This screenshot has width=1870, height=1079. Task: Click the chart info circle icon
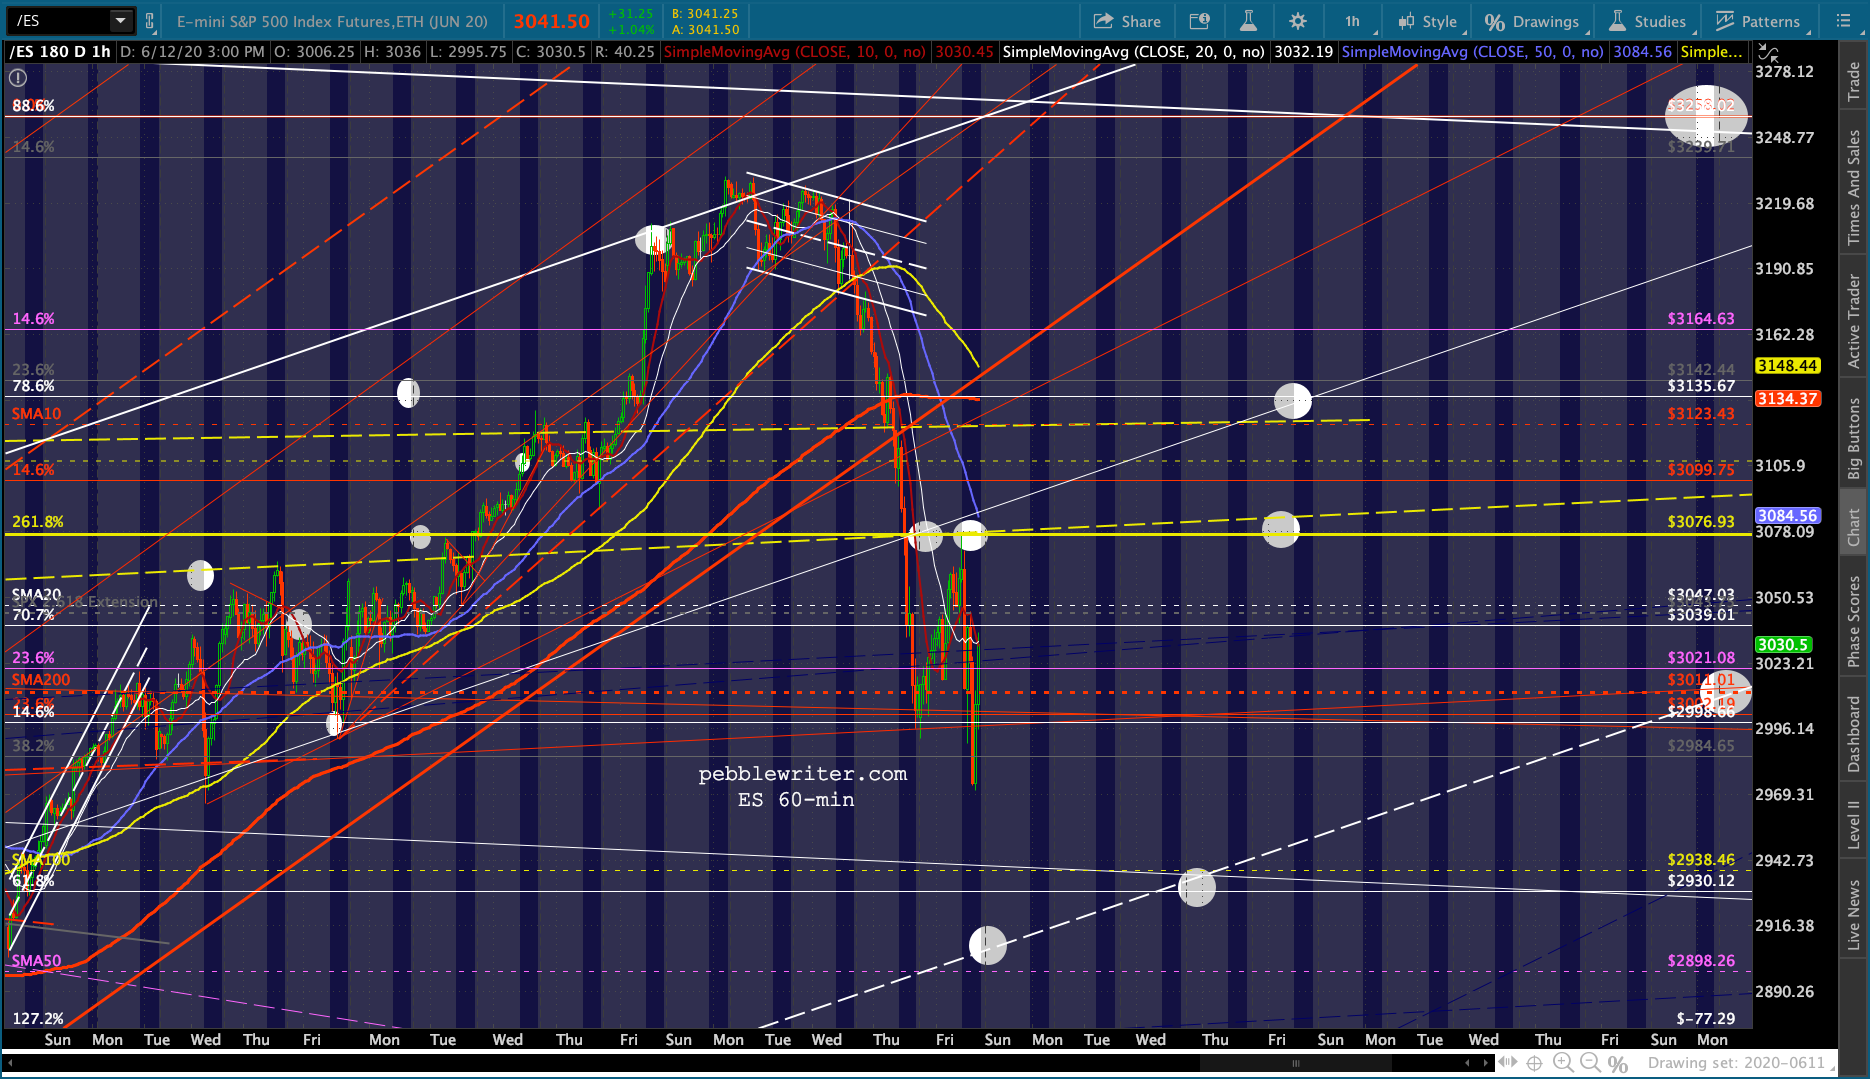[18, 77]
